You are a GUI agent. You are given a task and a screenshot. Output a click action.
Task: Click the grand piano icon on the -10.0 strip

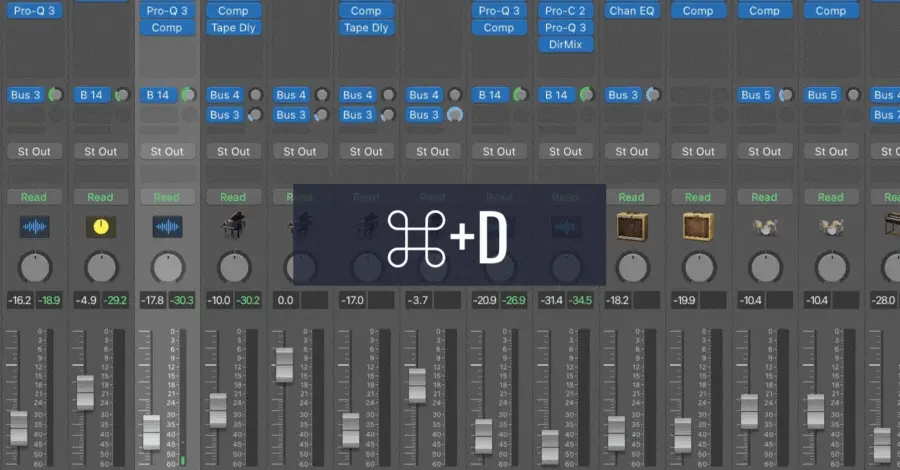(x=234, y=226)
